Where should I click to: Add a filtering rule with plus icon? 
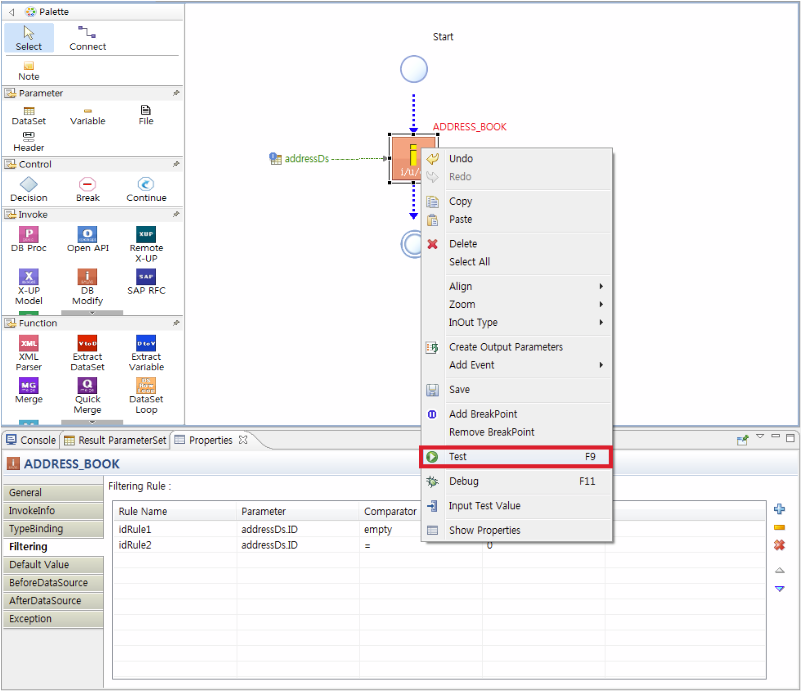click(779, 509)
